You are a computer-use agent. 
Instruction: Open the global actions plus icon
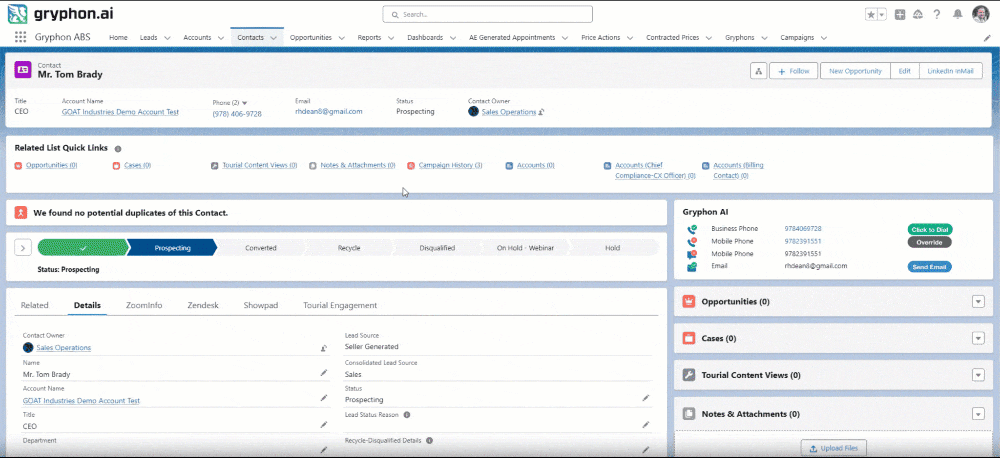900,15
